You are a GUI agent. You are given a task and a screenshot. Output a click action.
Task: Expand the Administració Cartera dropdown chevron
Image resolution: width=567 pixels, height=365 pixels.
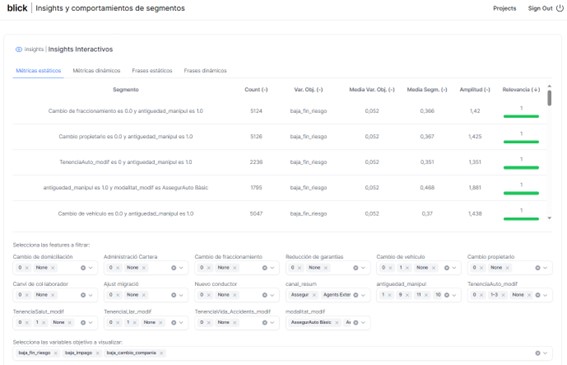coord(181,268)
